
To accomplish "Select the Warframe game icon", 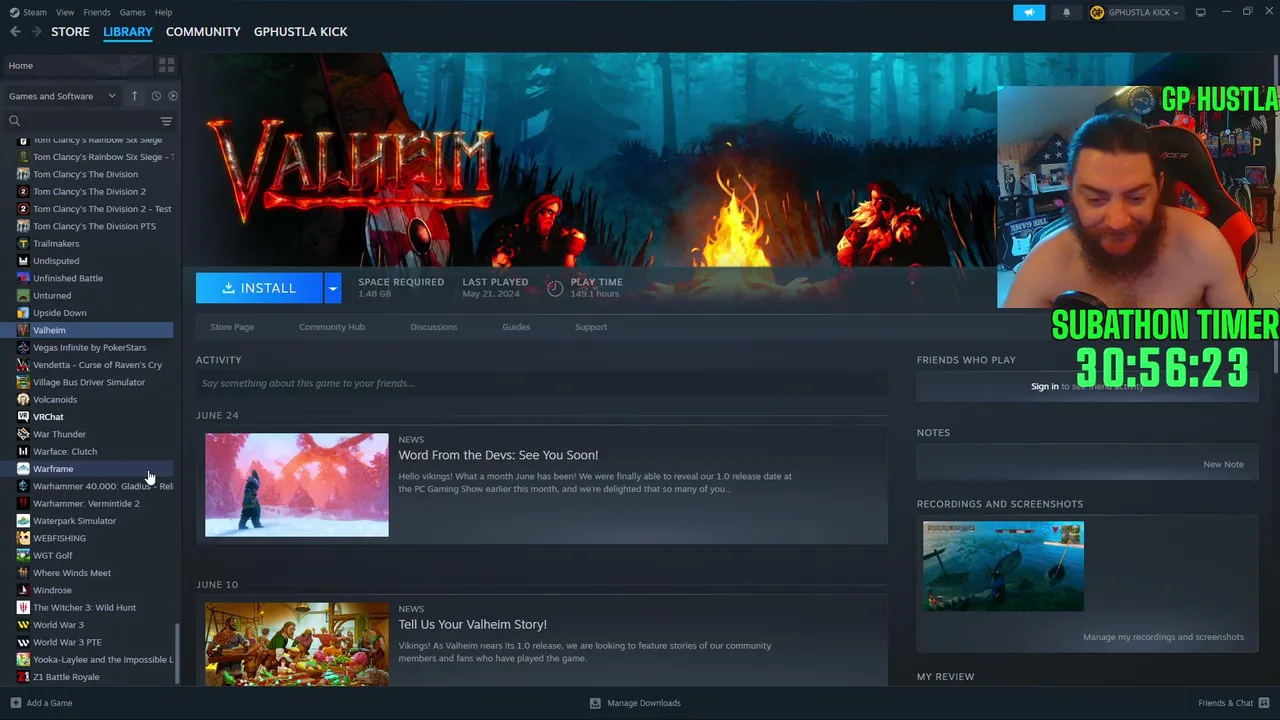I will pos(23,469).
